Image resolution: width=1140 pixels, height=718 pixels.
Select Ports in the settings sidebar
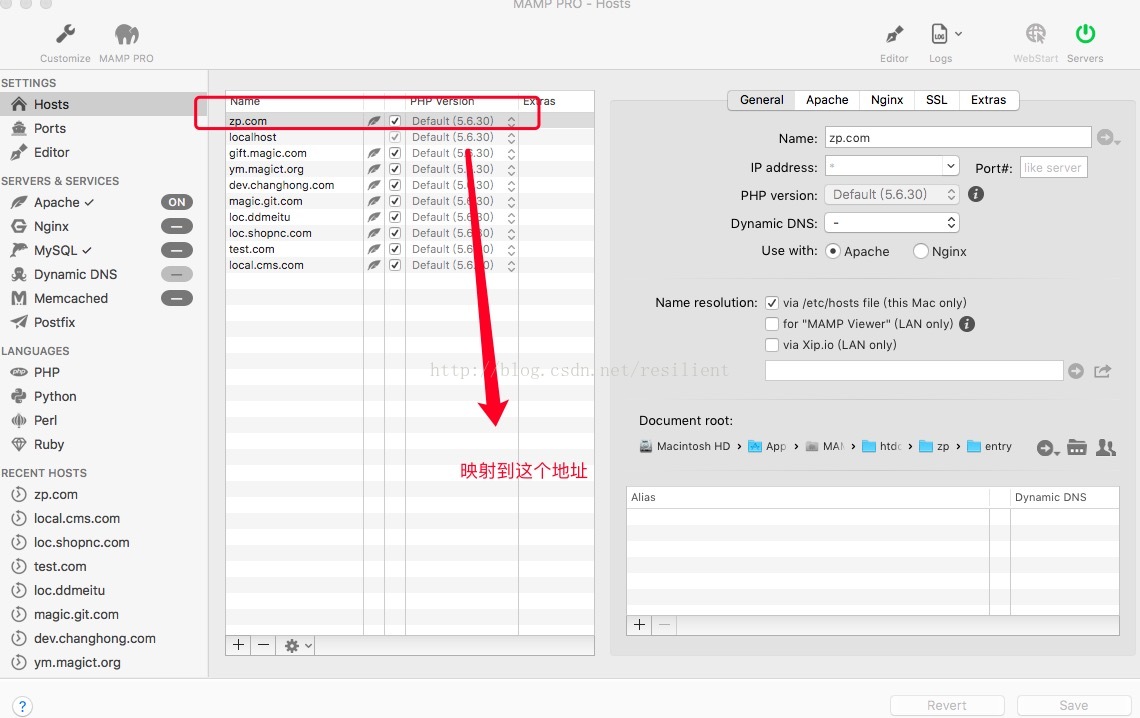point(49,128)
